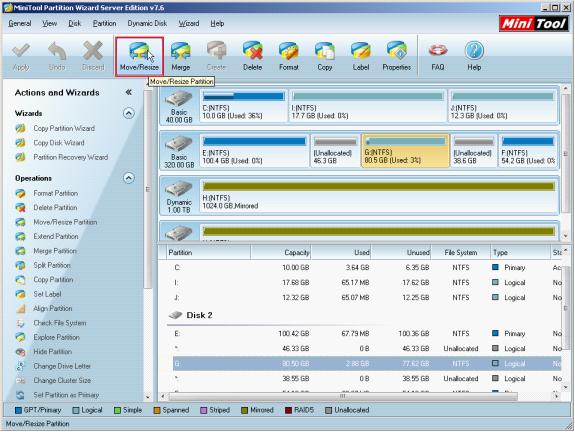Click the Discard toolbar icon
575x432 pixels.
93,56
